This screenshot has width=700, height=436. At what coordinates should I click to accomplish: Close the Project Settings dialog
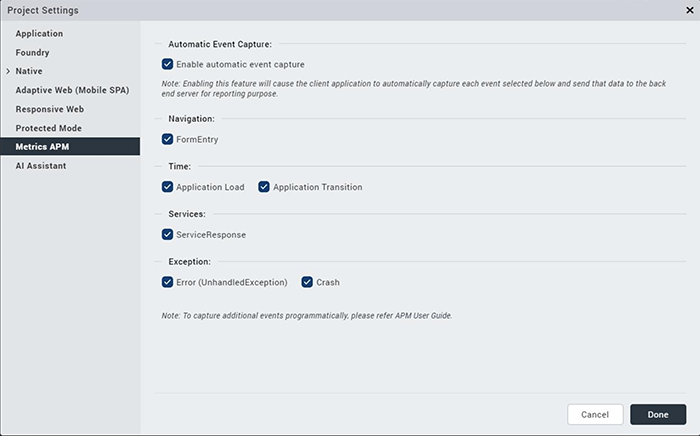(x=689, y=10)
